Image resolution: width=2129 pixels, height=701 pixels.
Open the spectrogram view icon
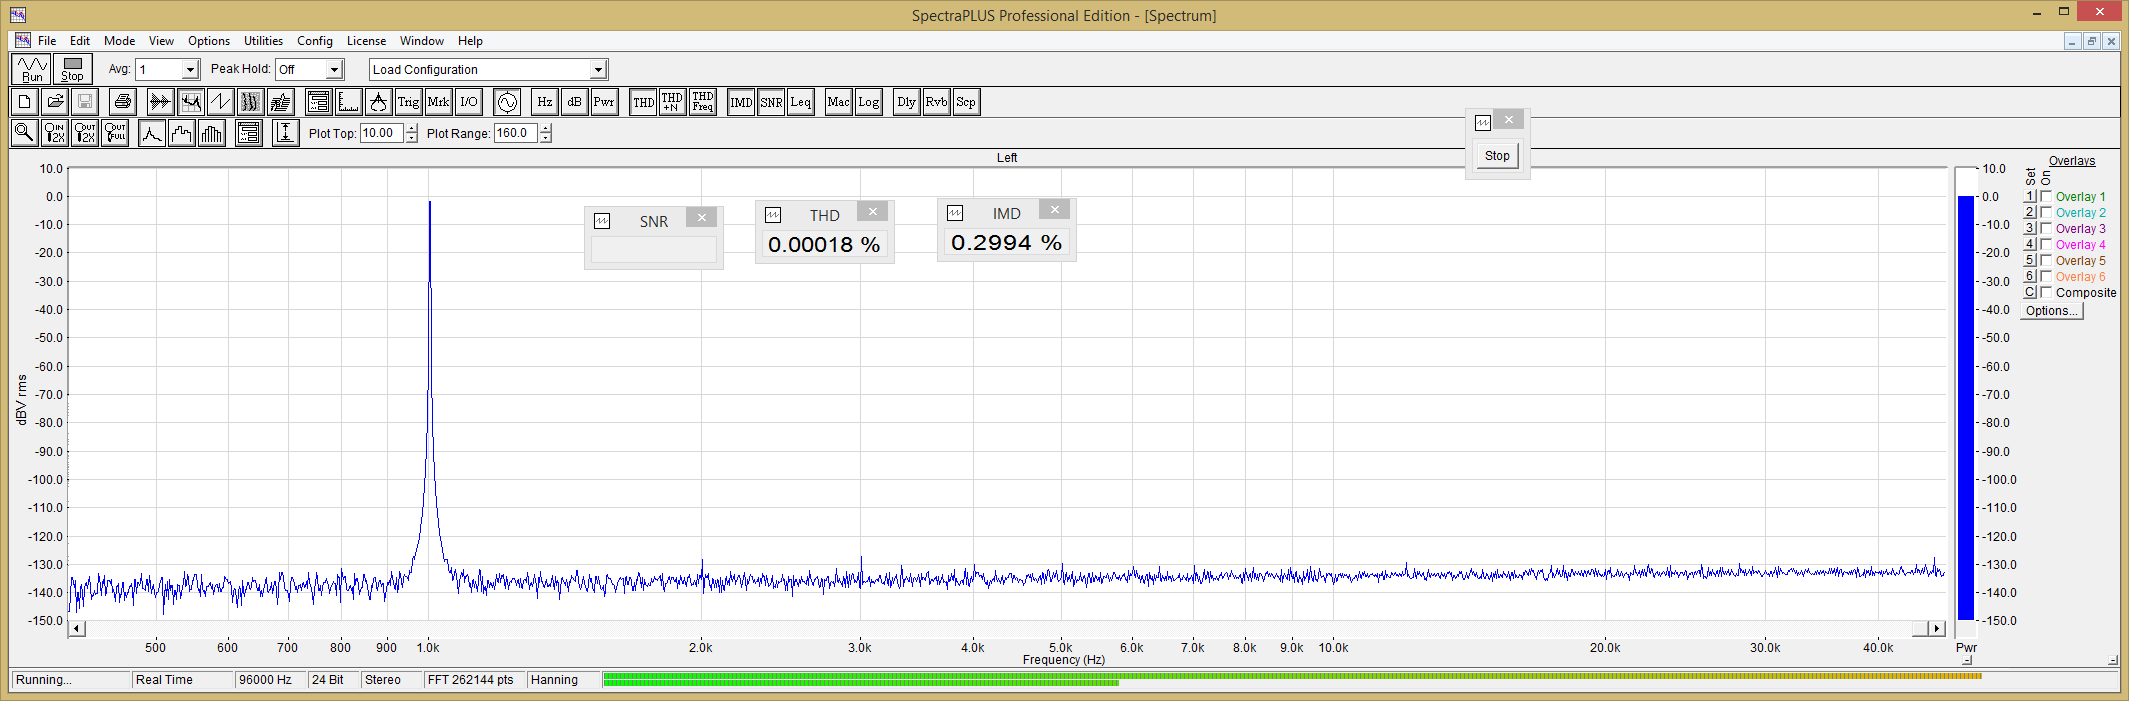tap(250, 102)
